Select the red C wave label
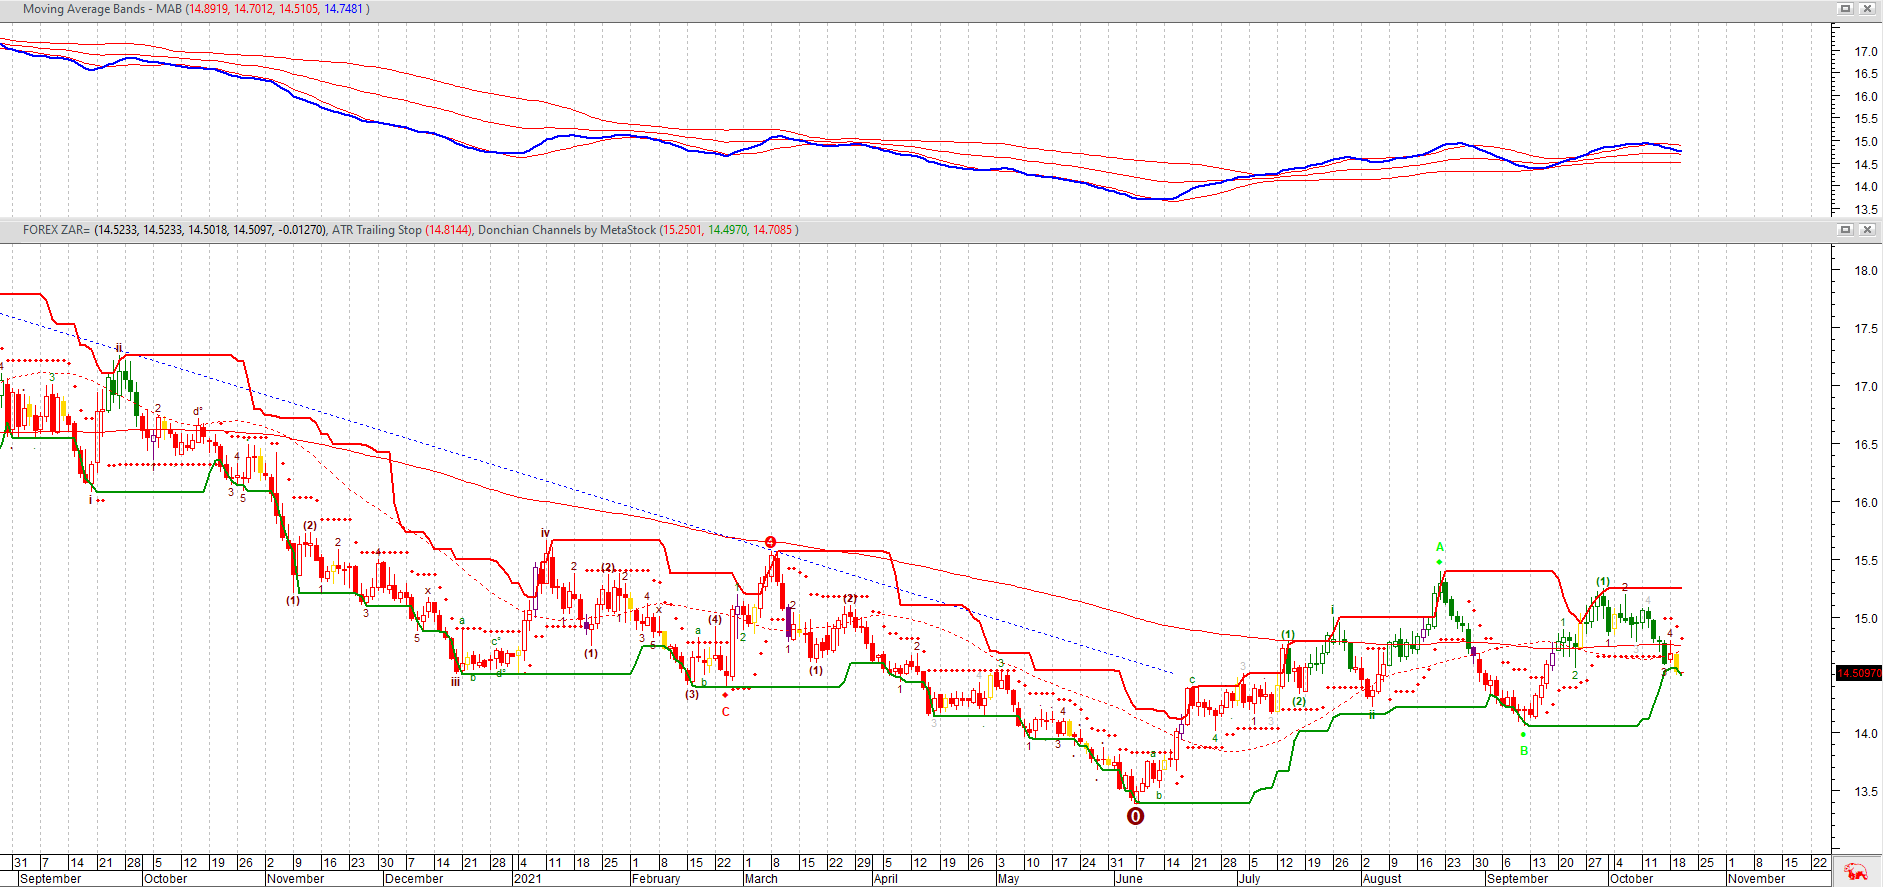The height and width of the screenshot is (887, 1883). click(726, 712)
